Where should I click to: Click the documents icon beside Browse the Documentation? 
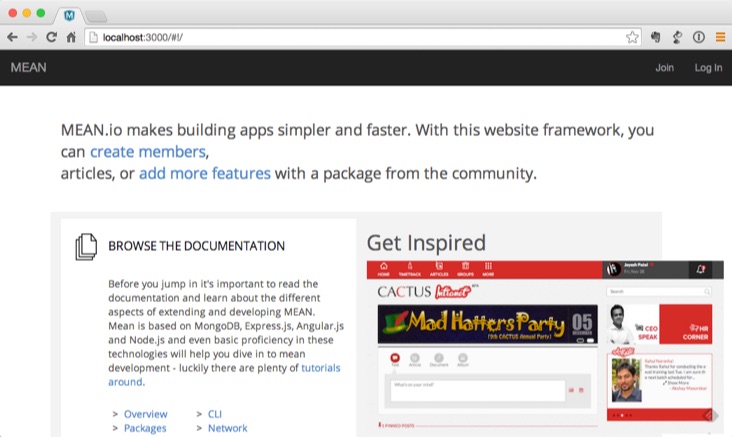[x=86, y=247]
